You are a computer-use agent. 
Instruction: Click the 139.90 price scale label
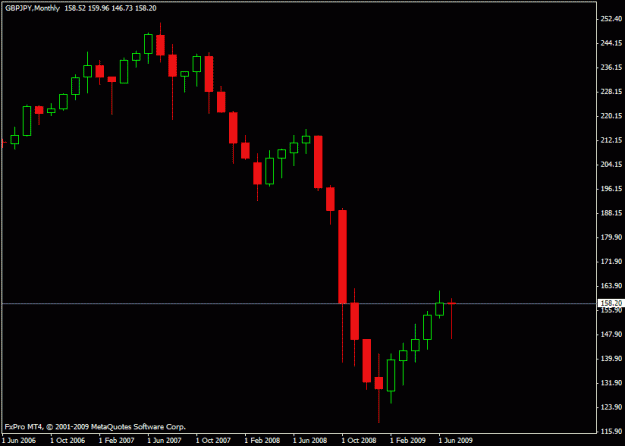pyautogui.click(x=611, y=358)
